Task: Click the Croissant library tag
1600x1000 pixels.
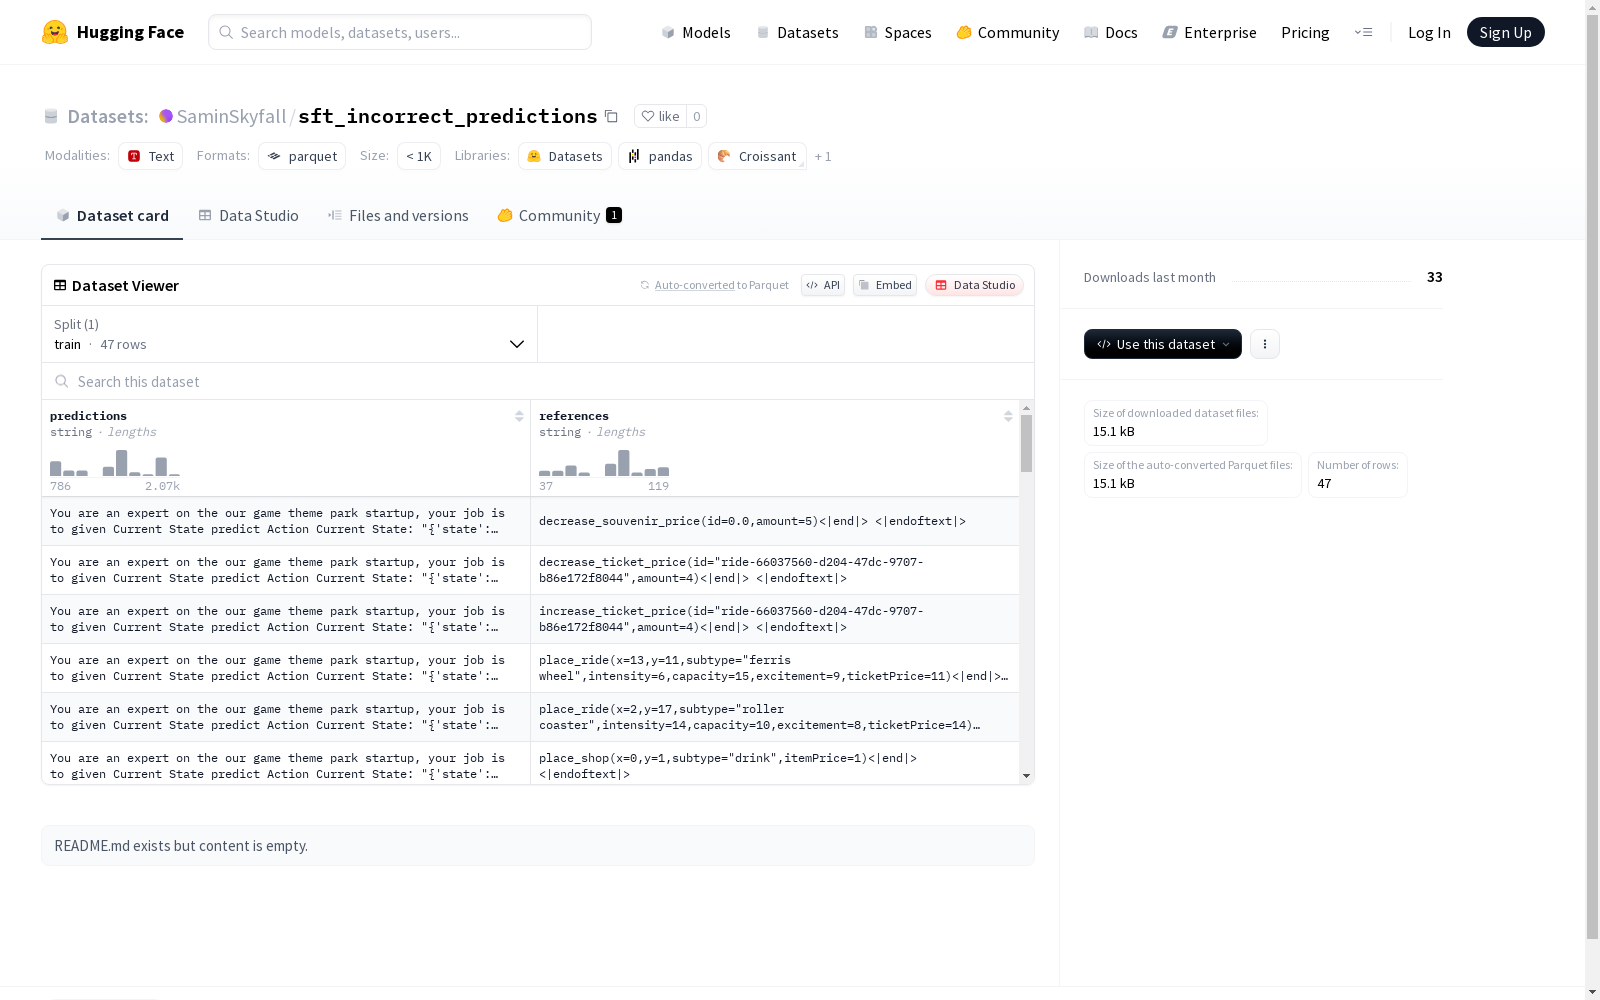Action: click(x=757, y=156)
